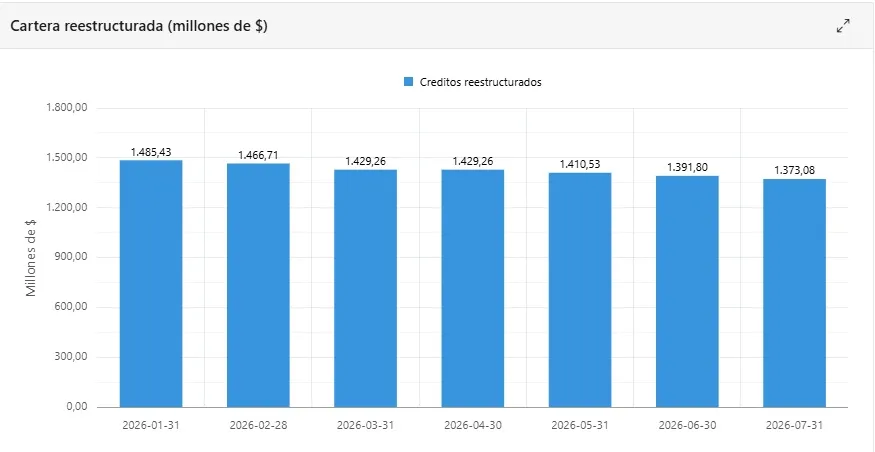
Task: Click the 1.391,80 data label
Action: tap(687, 167)
